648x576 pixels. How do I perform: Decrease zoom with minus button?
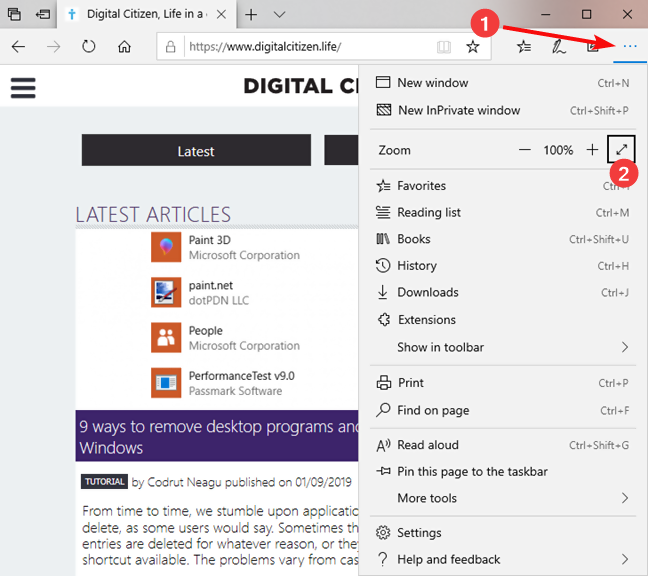(524, 150)
